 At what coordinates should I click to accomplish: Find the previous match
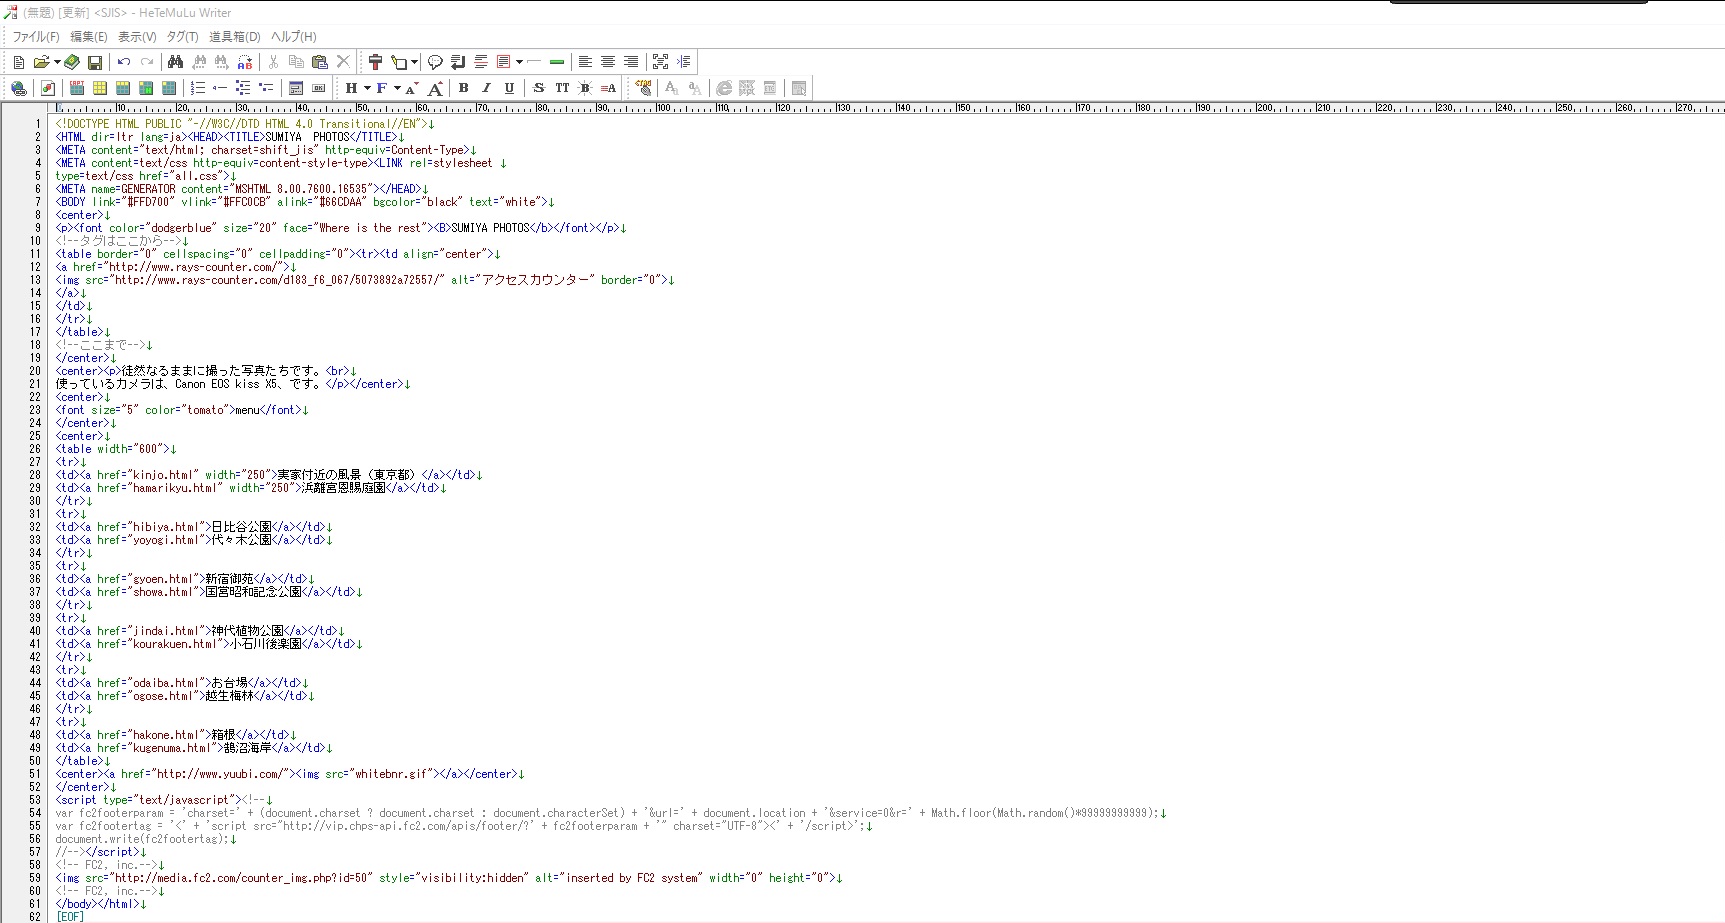tap(199, 62)
